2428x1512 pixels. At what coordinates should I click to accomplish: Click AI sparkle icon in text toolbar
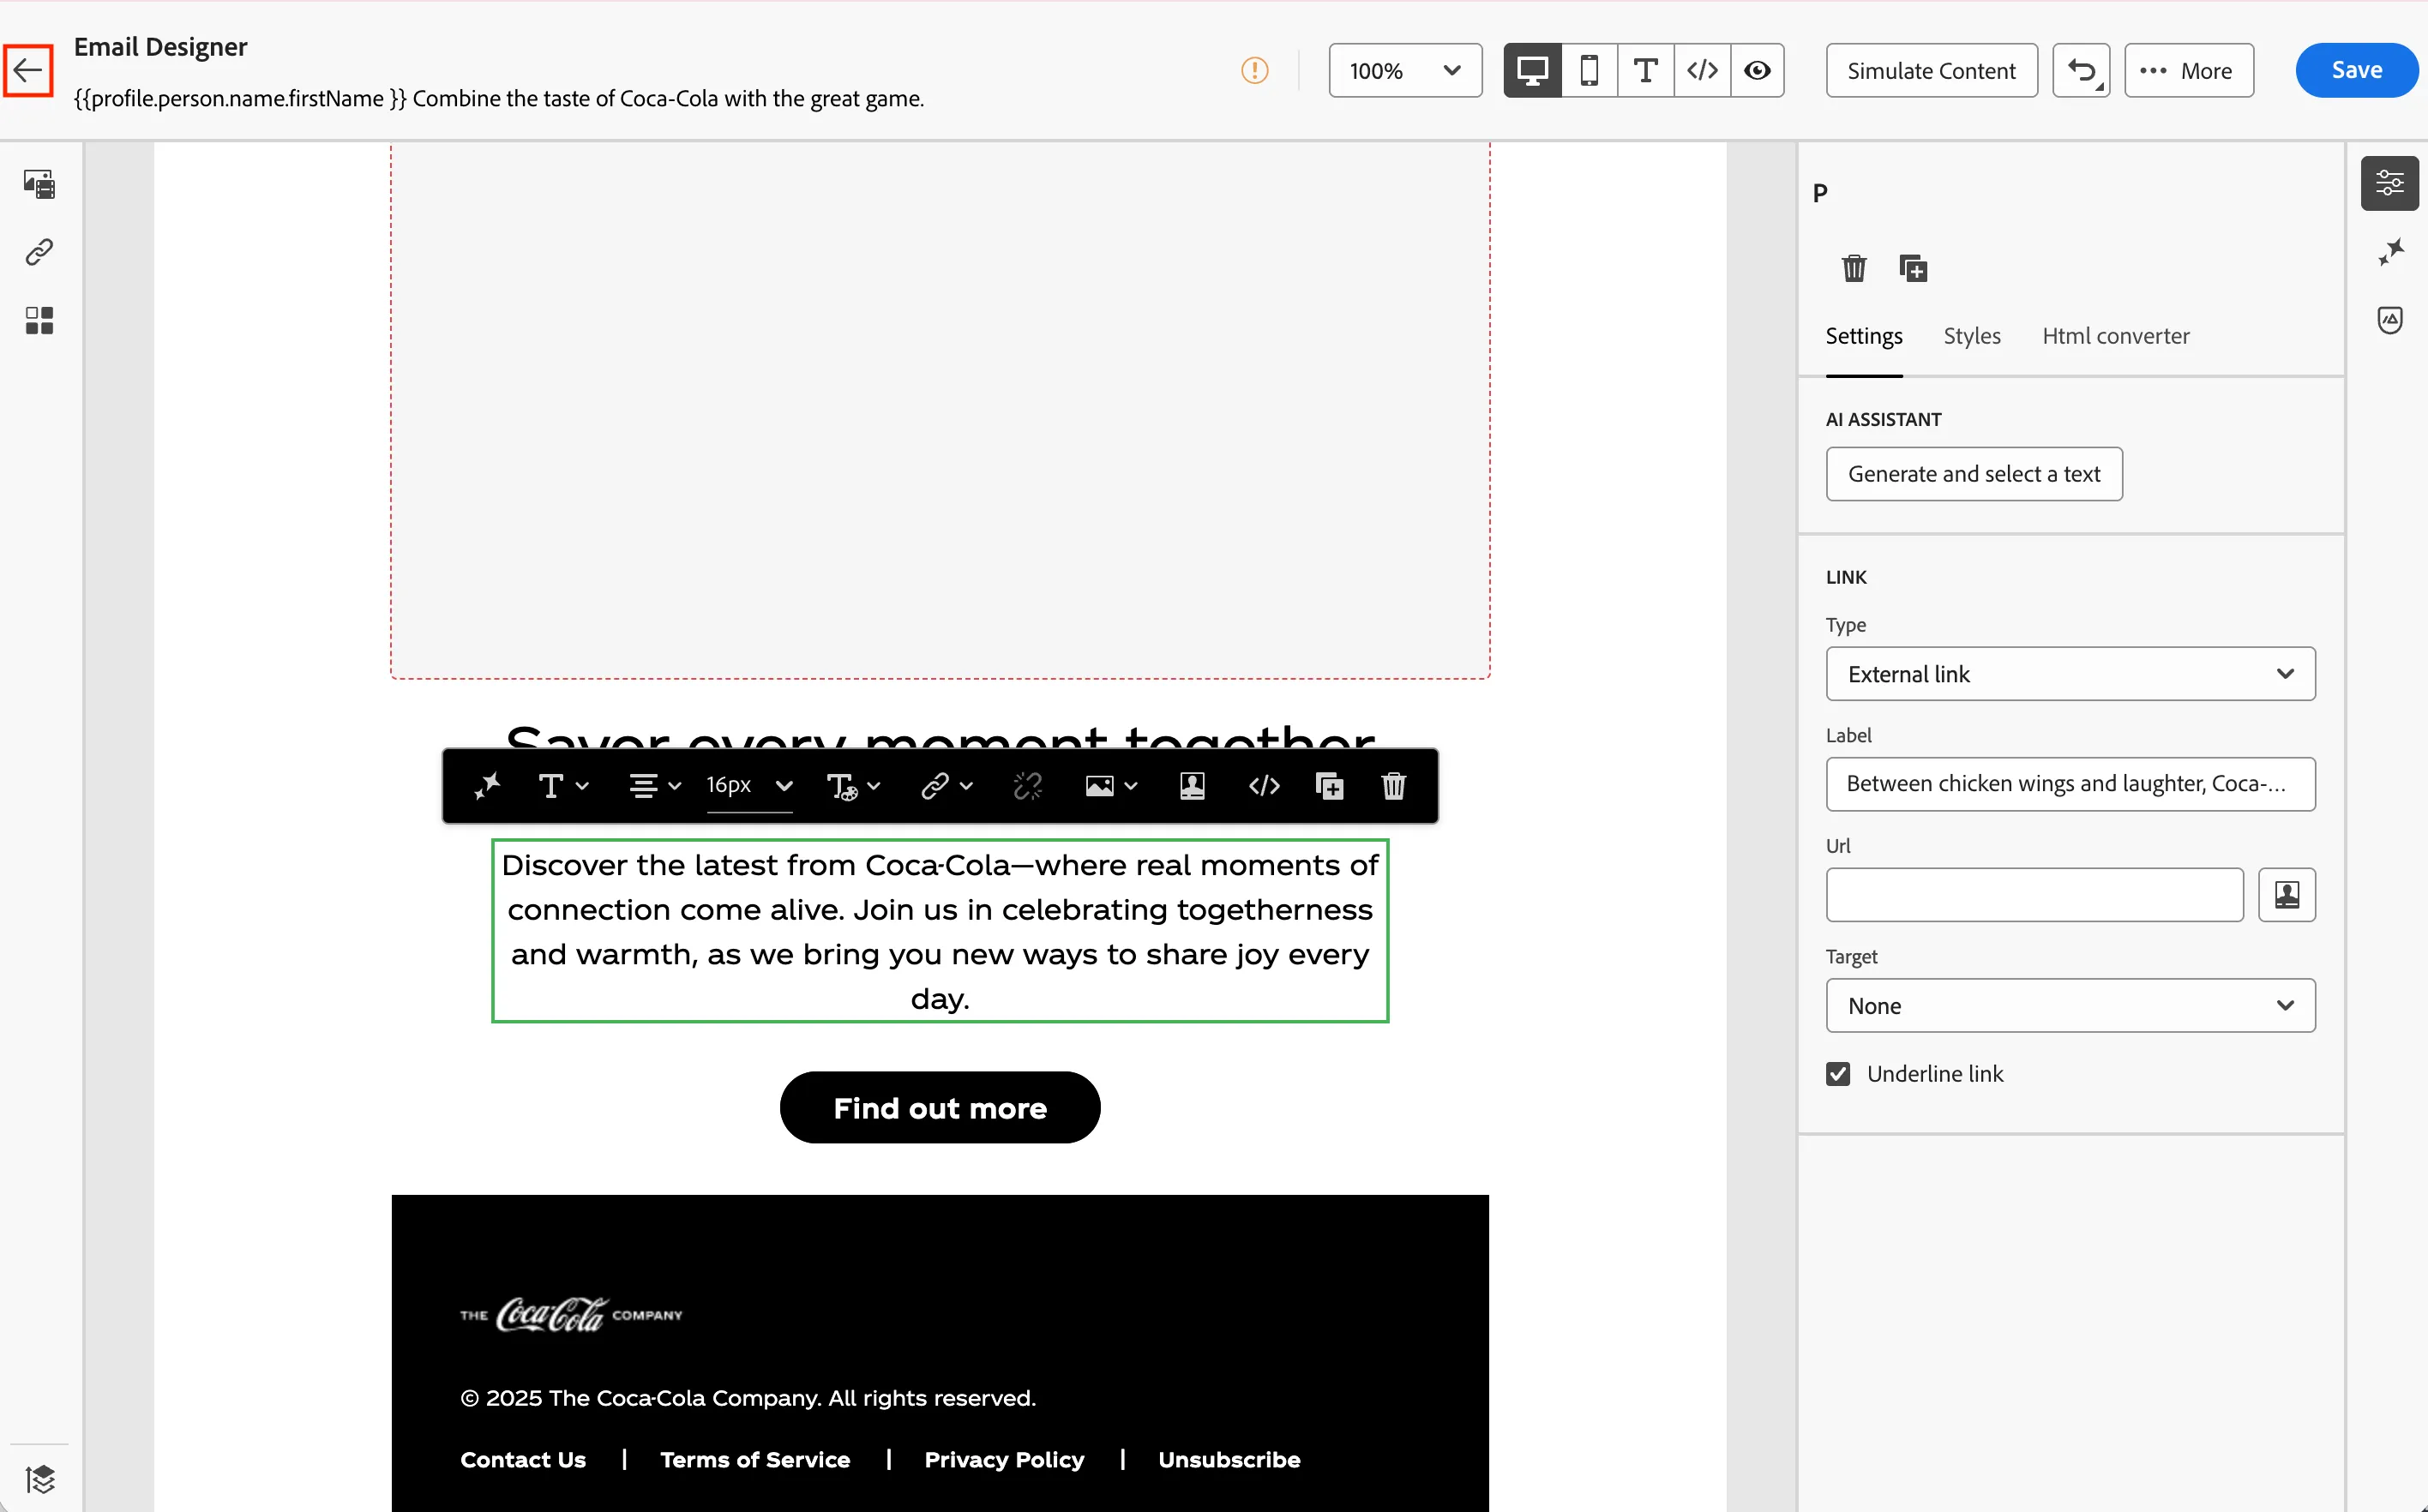pos(487,786)
